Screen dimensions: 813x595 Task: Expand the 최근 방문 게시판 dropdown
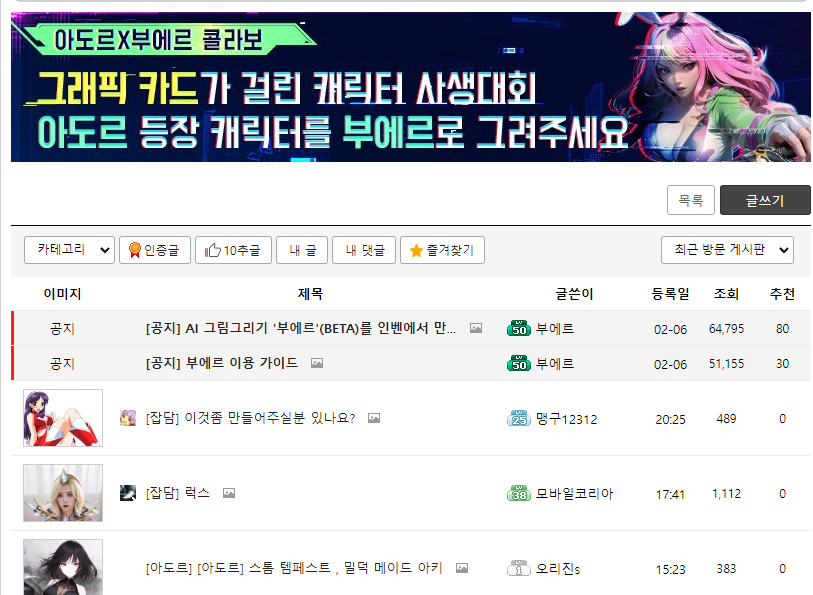pos(727,250)
